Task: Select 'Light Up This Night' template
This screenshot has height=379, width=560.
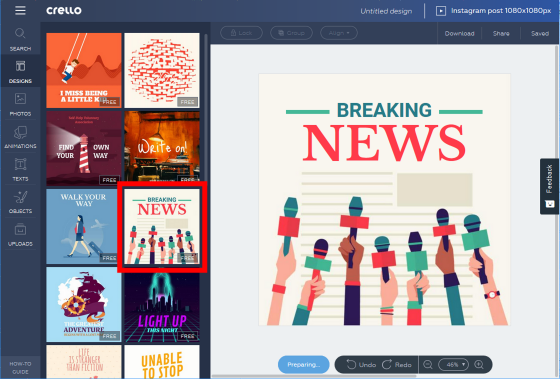Action: click(x=162, y=306)
